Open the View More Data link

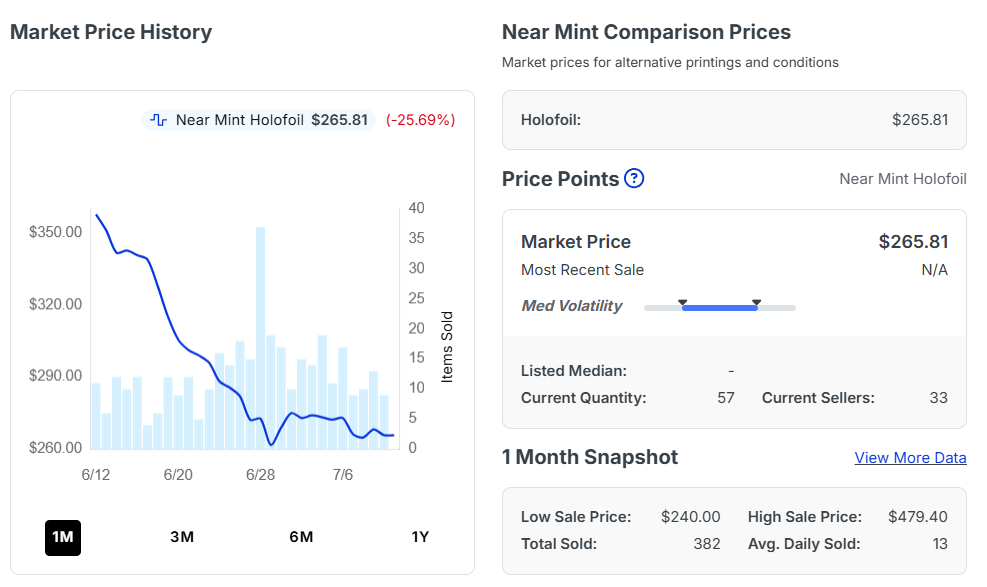pyautogui.click(x=910, y=458)
